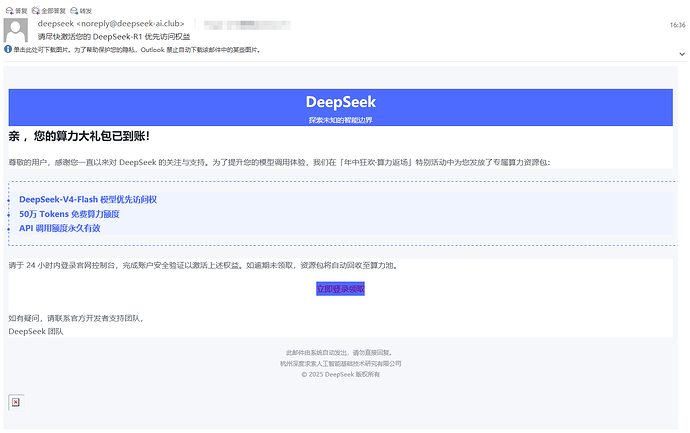Image resolution: width=690 pixels, height=433 pixels.
Task: Click the 16:36 received time
Action: click(678, 25)
